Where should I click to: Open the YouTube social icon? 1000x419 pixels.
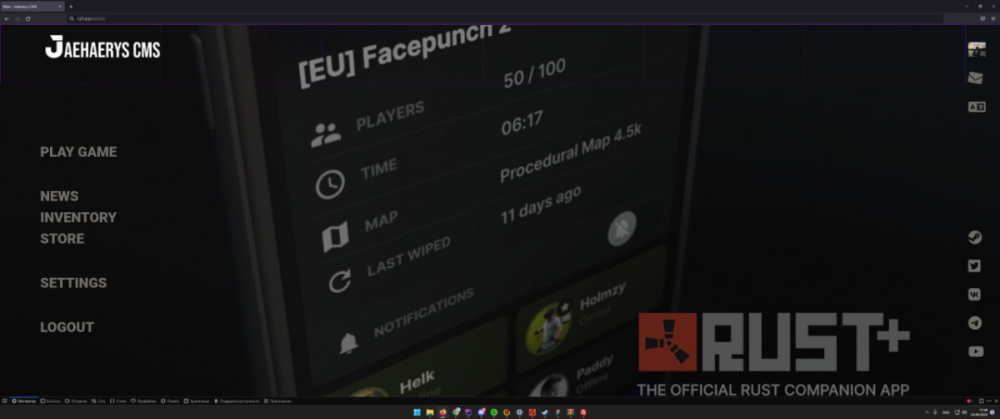tap(975, 351)
